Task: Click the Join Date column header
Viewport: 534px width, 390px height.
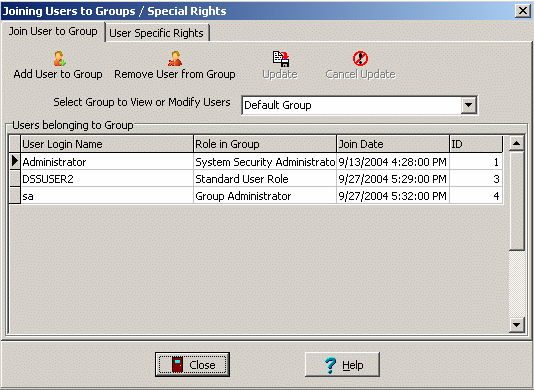Action: click(x=393, y=144)
